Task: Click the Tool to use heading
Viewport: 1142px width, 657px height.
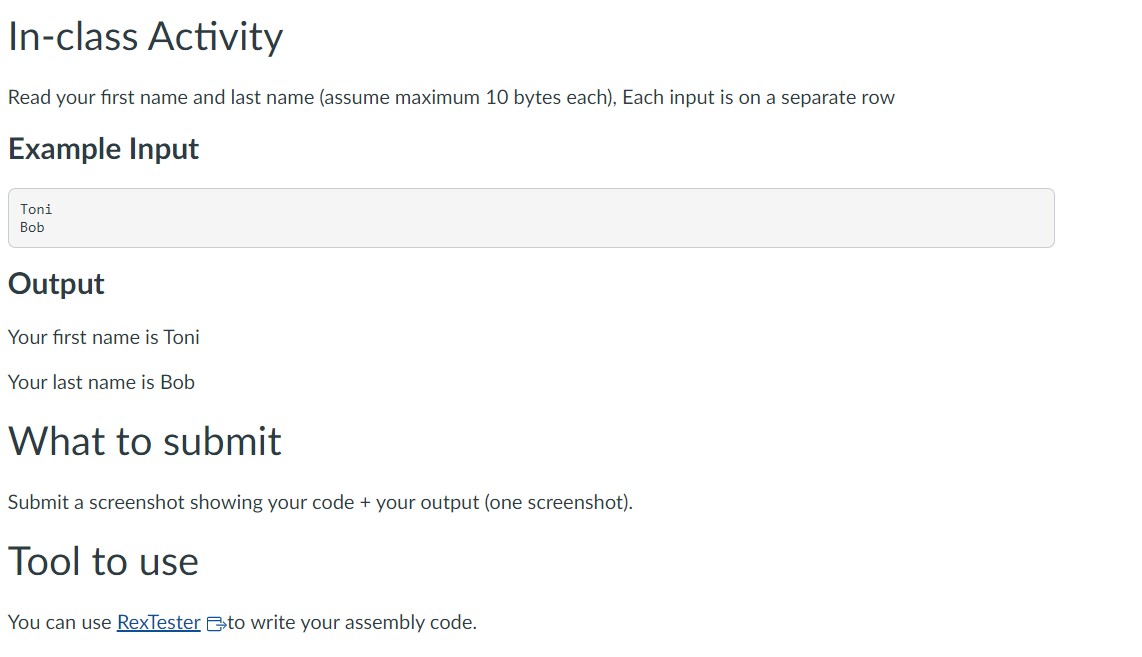Action: click(x=103, y=561)
